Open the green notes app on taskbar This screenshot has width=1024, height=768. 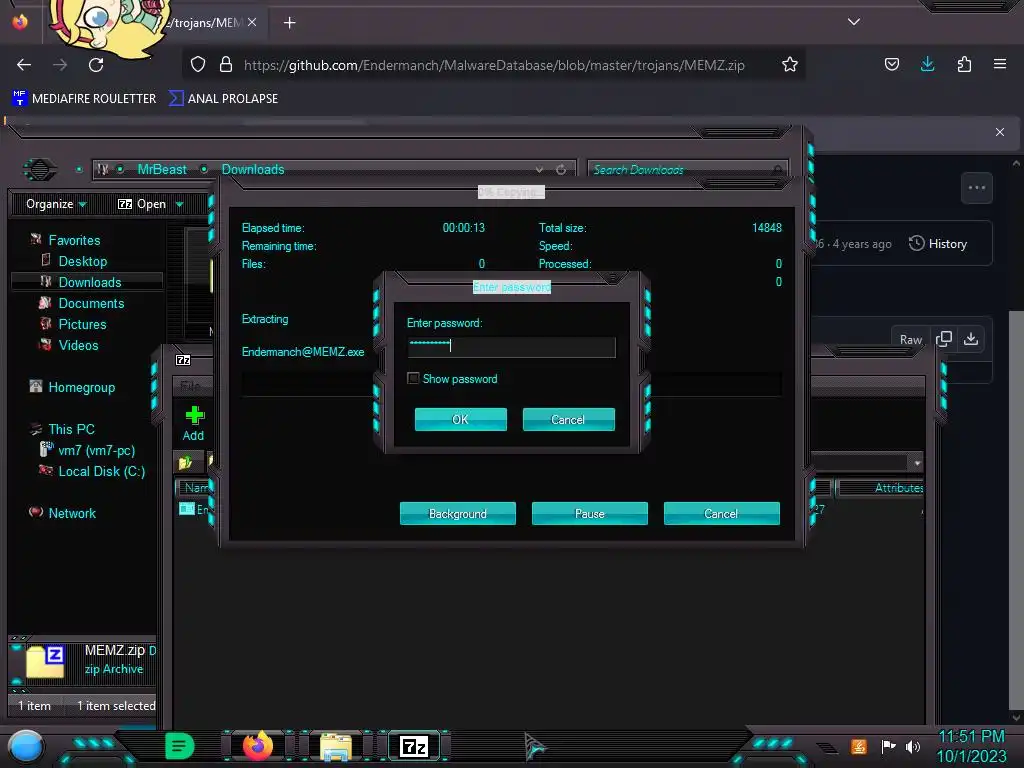180,746
